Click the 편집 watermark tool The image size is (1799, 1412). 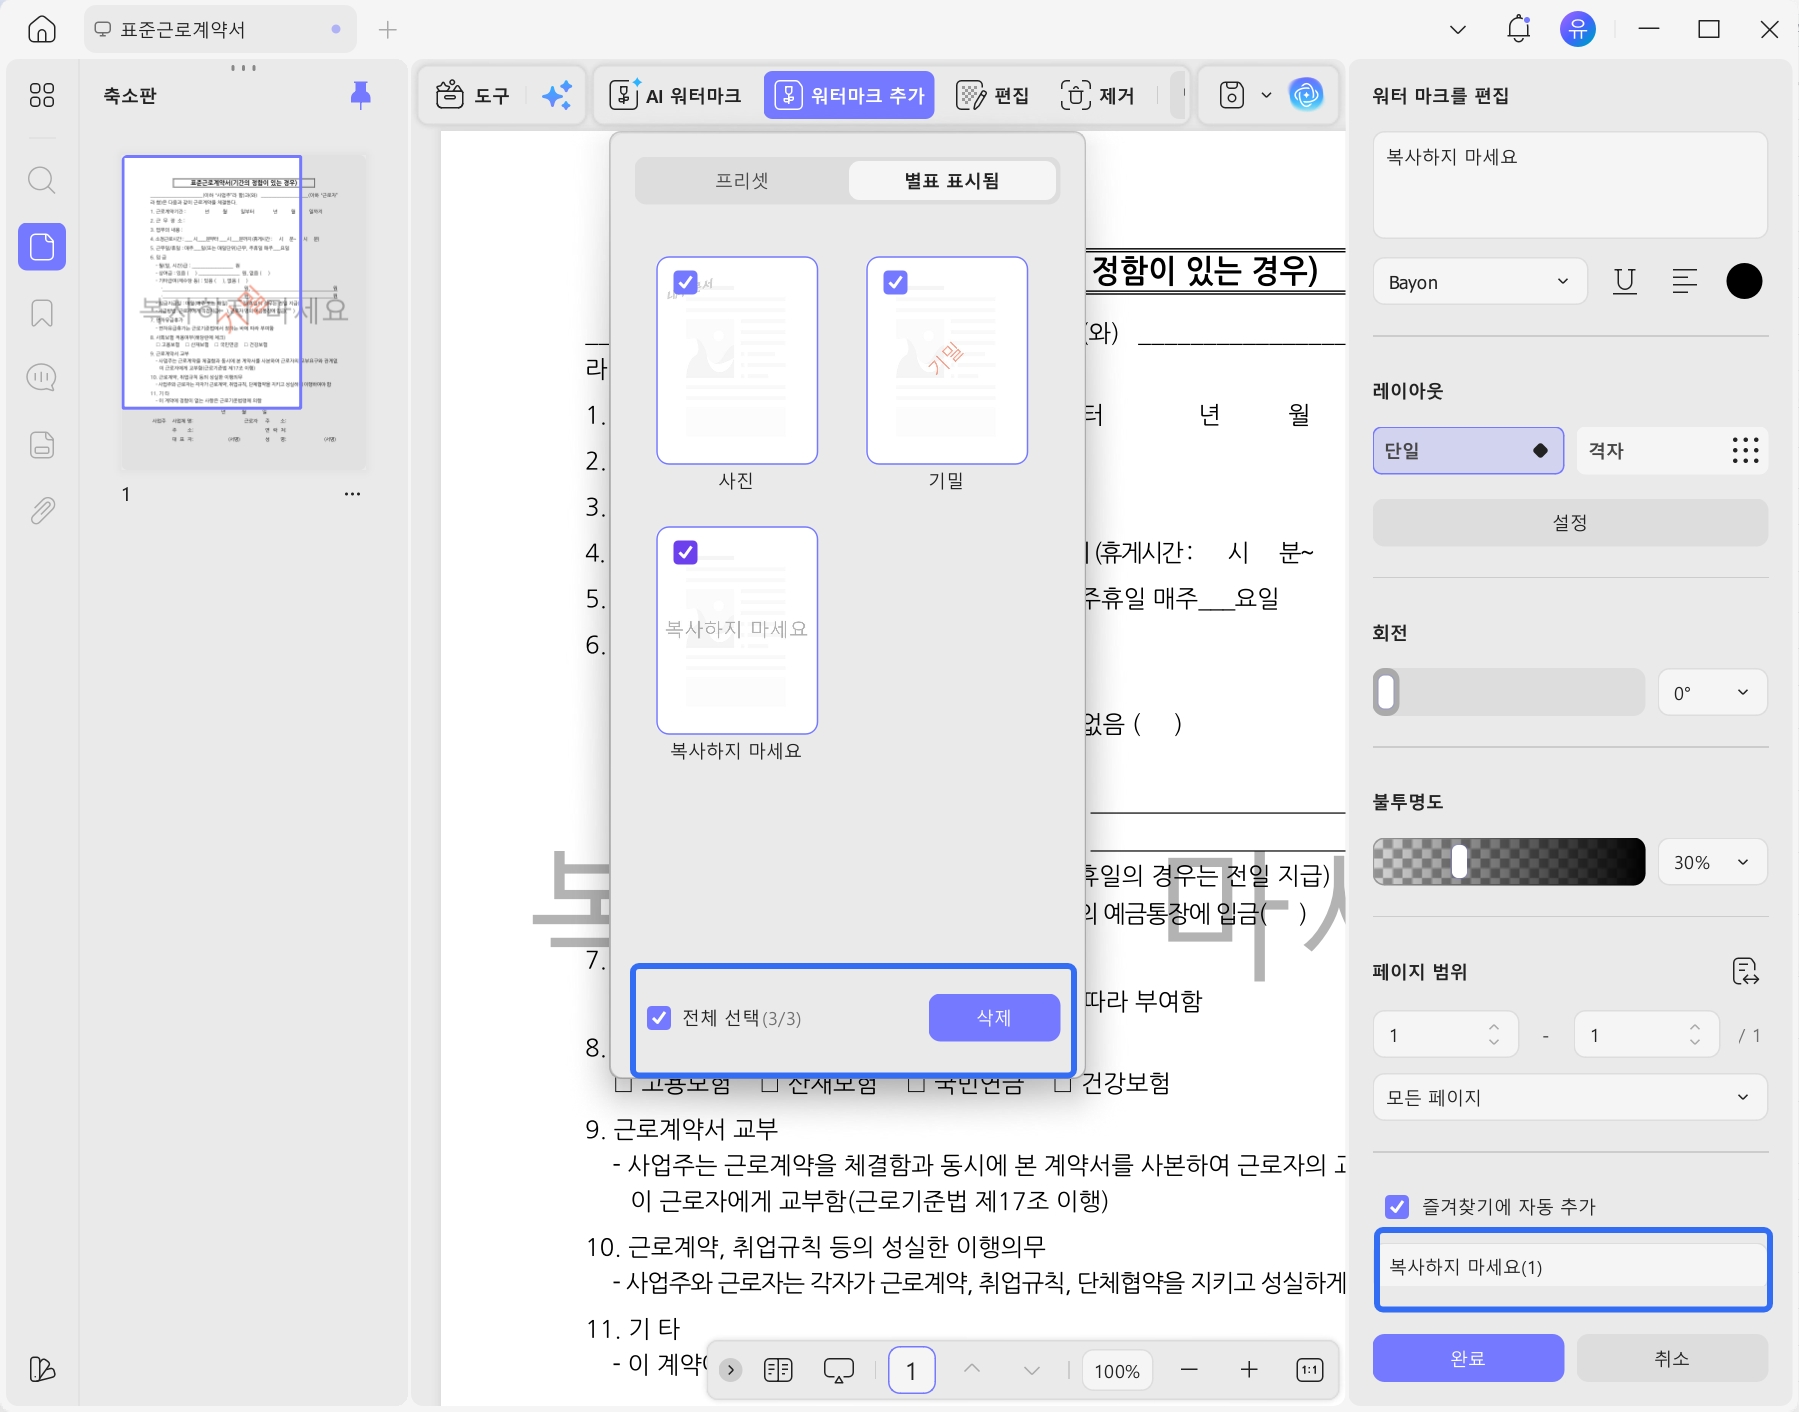pyautogui.click(x=993, y=95)
